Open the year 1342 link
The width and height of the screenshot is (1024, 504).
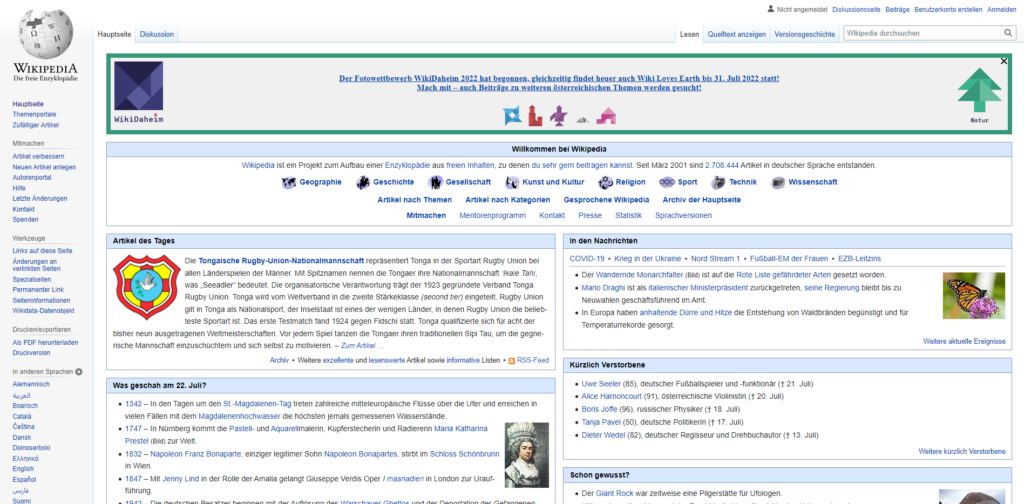(133, 404)
